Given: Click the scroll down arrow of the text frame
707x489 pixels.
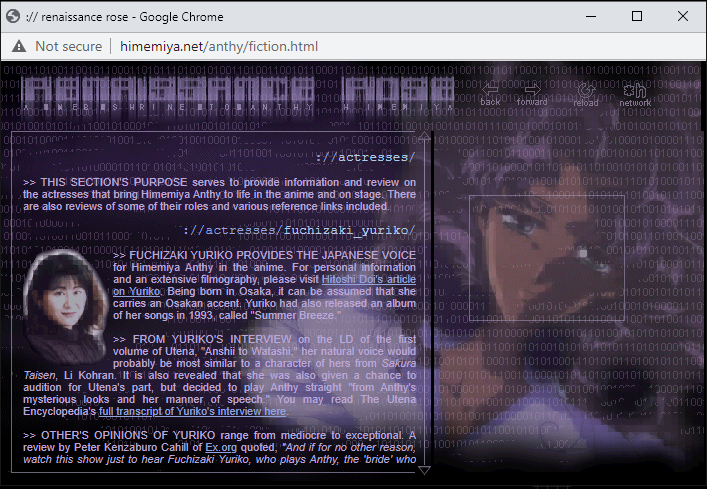Looking at the screenshot, I should pos(424,470).
